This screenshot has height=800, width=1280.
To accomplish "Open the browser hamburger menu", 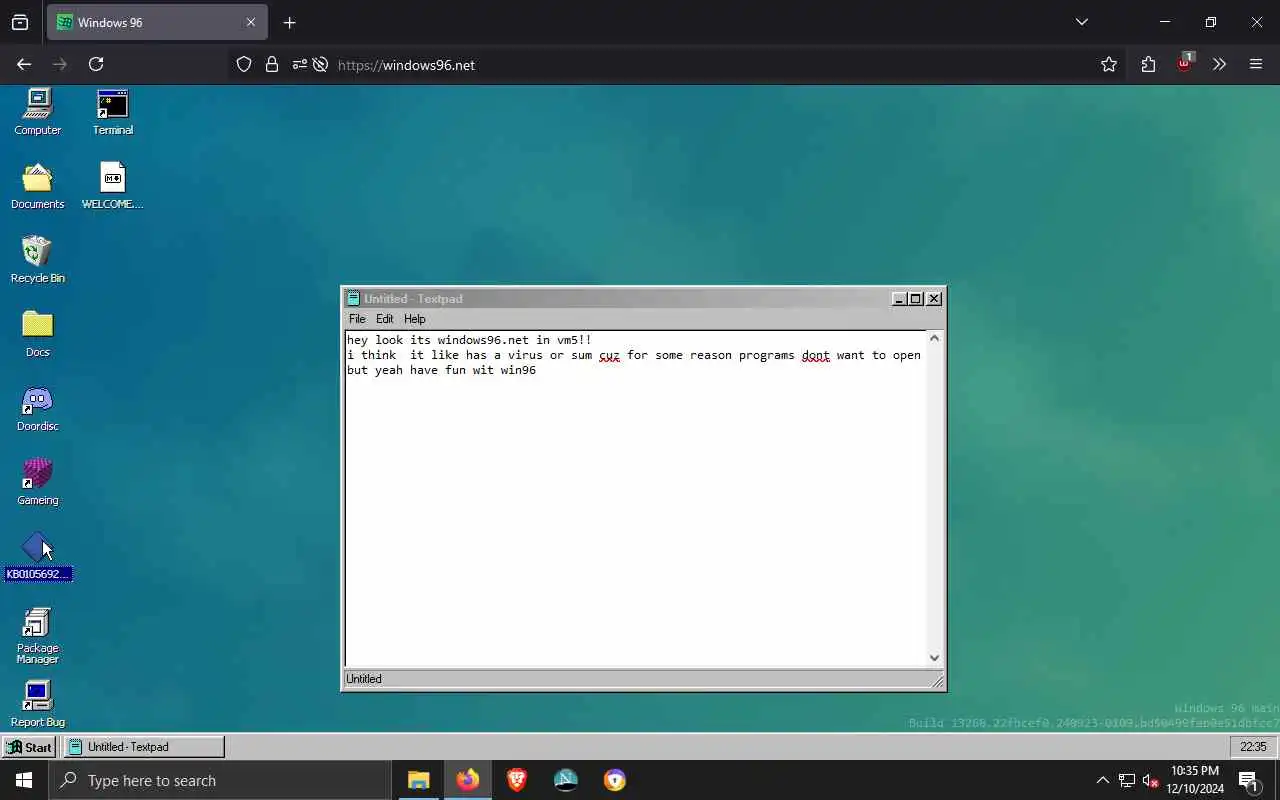I will click(x=1256, y=64).
